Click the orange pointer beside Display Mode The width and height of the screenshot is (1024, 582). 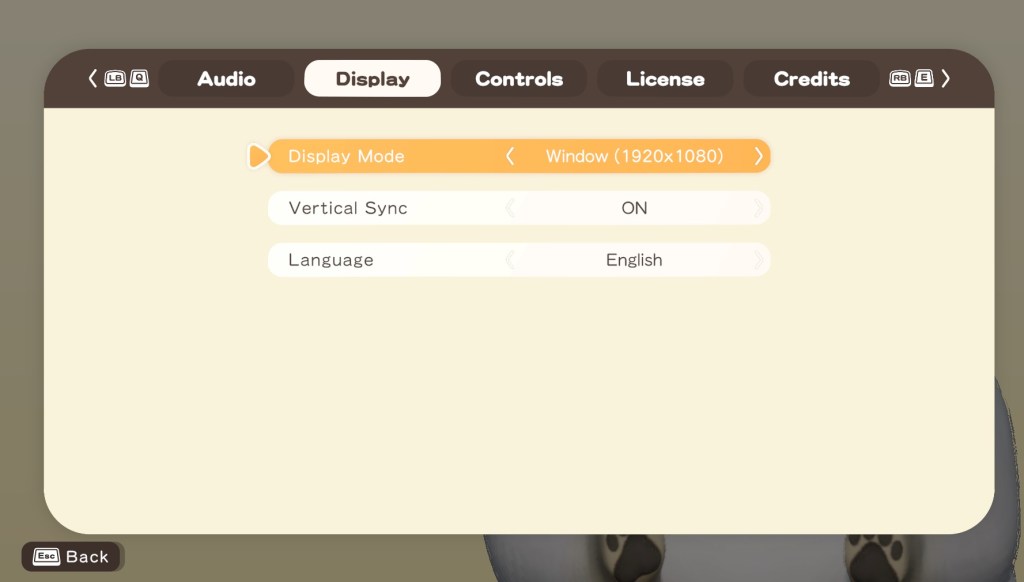[x=258, y=156]
